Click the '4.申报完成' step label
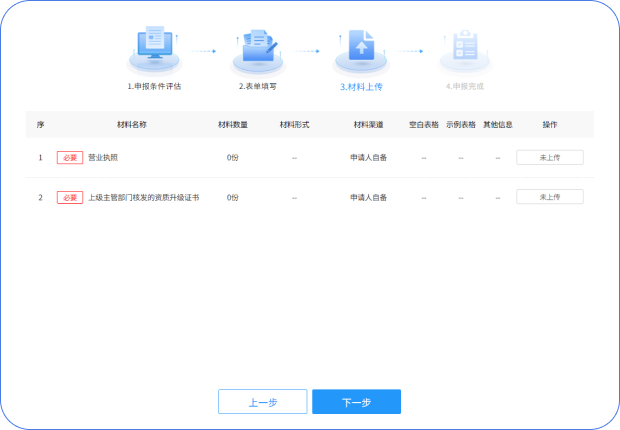Image resolution: width=620 pixels, height=430 pixels. pos(465,87)
